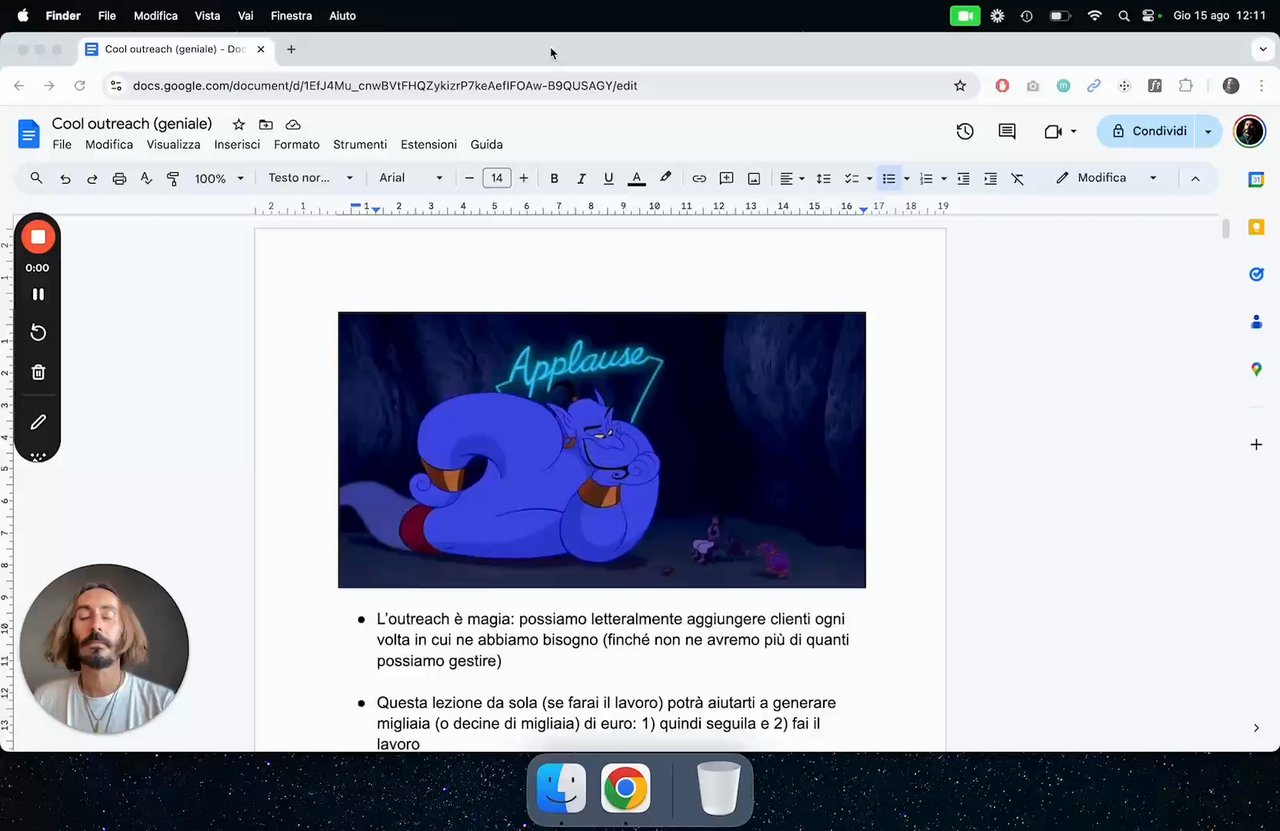Open the Strumenti menu
Viewport: 1280px width, 831px height.
(360, 145)
